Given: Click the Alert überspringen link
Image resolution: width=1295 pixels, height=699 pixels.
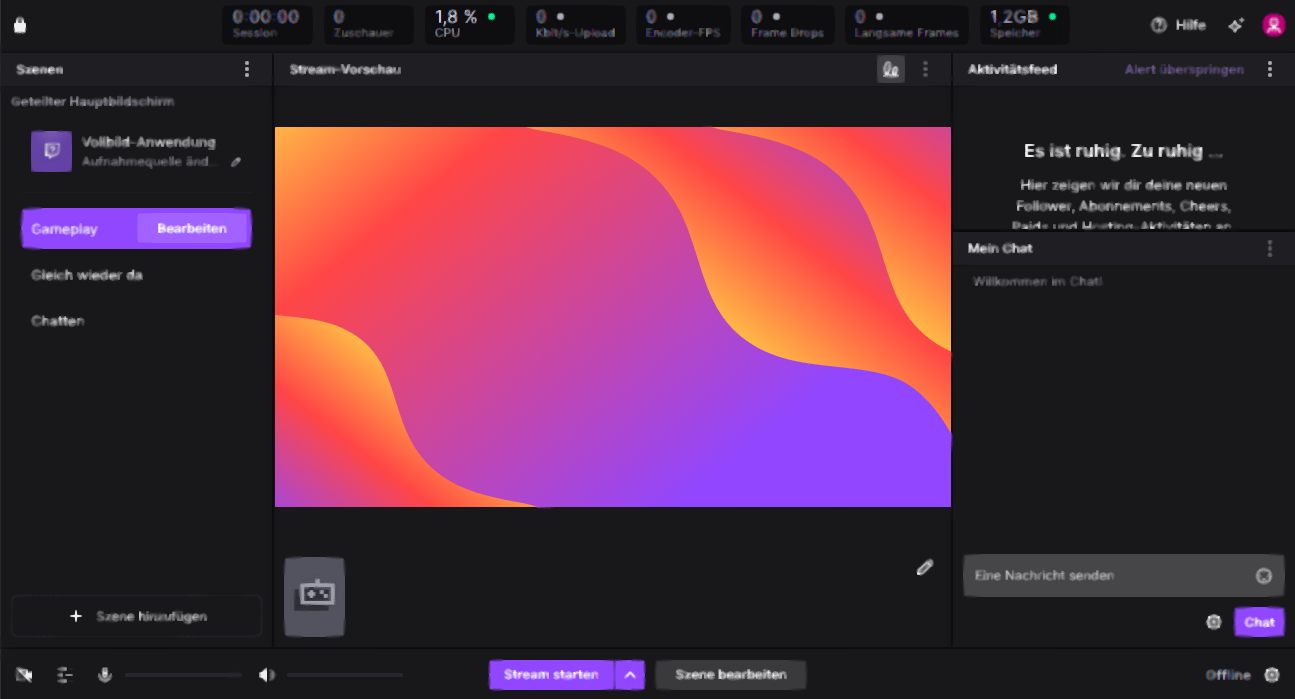Looking at the screenshot, I should (1184, 69).
